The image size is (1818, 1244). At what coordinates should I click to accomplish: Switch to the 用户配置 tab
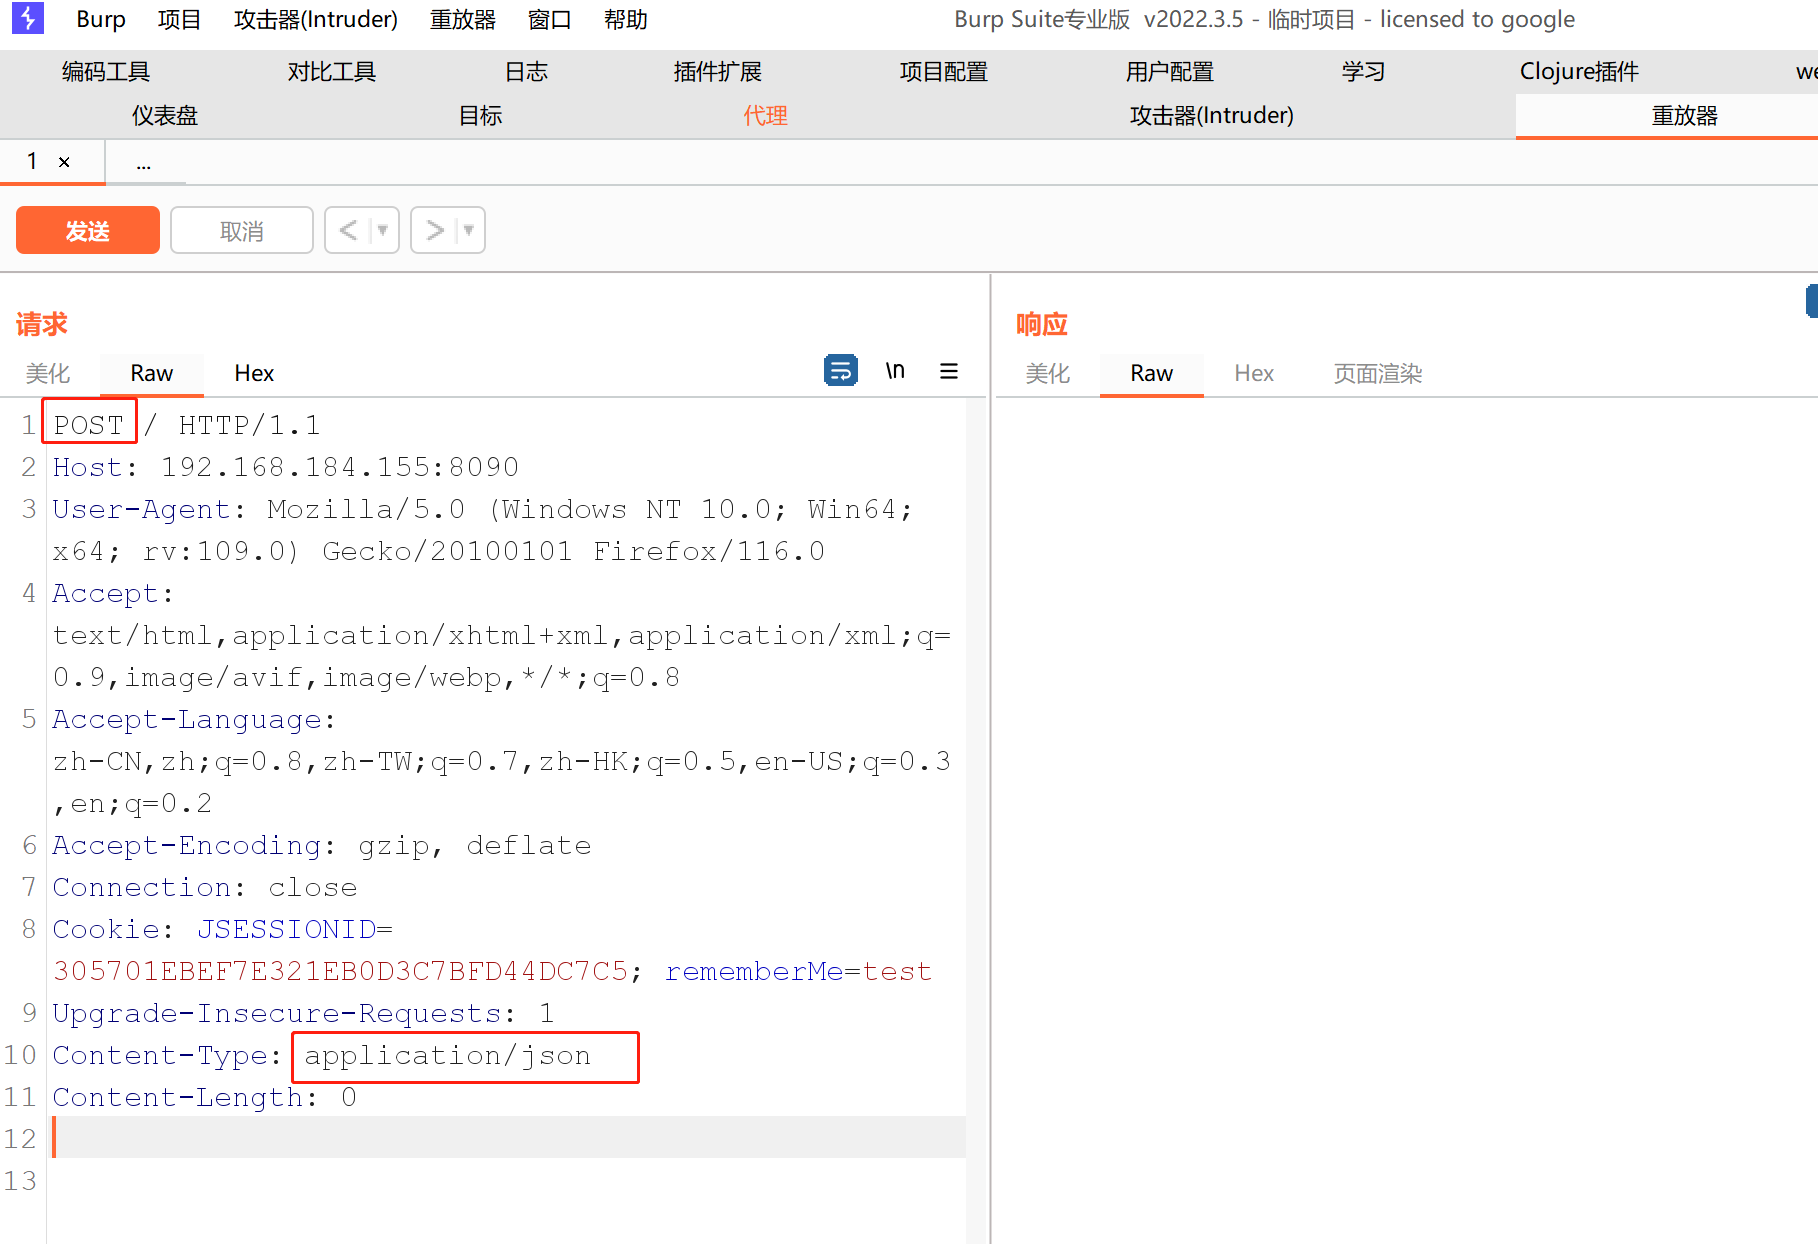[1170, 72]
